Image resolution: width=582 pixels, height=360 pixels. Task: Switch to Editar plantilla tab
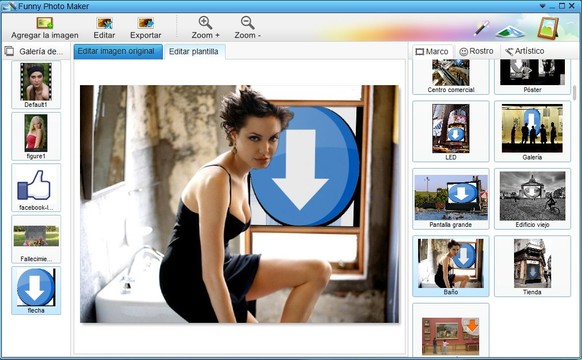click(x=194, y=52)
